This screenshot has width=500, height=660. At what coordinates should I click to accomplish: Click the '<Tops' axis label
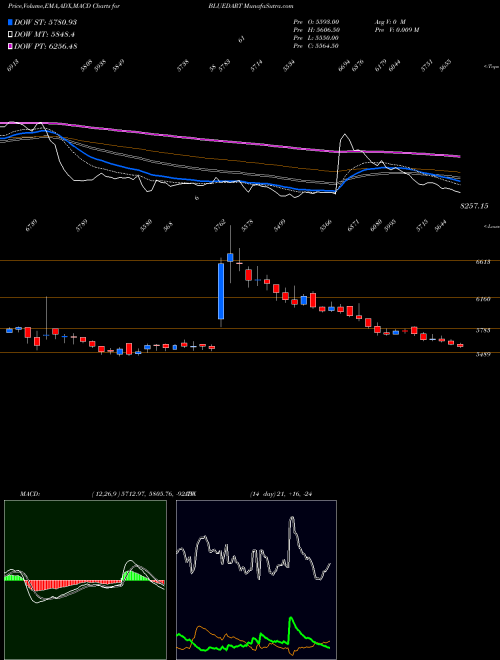pyautogui.click(x=492, y=66)
